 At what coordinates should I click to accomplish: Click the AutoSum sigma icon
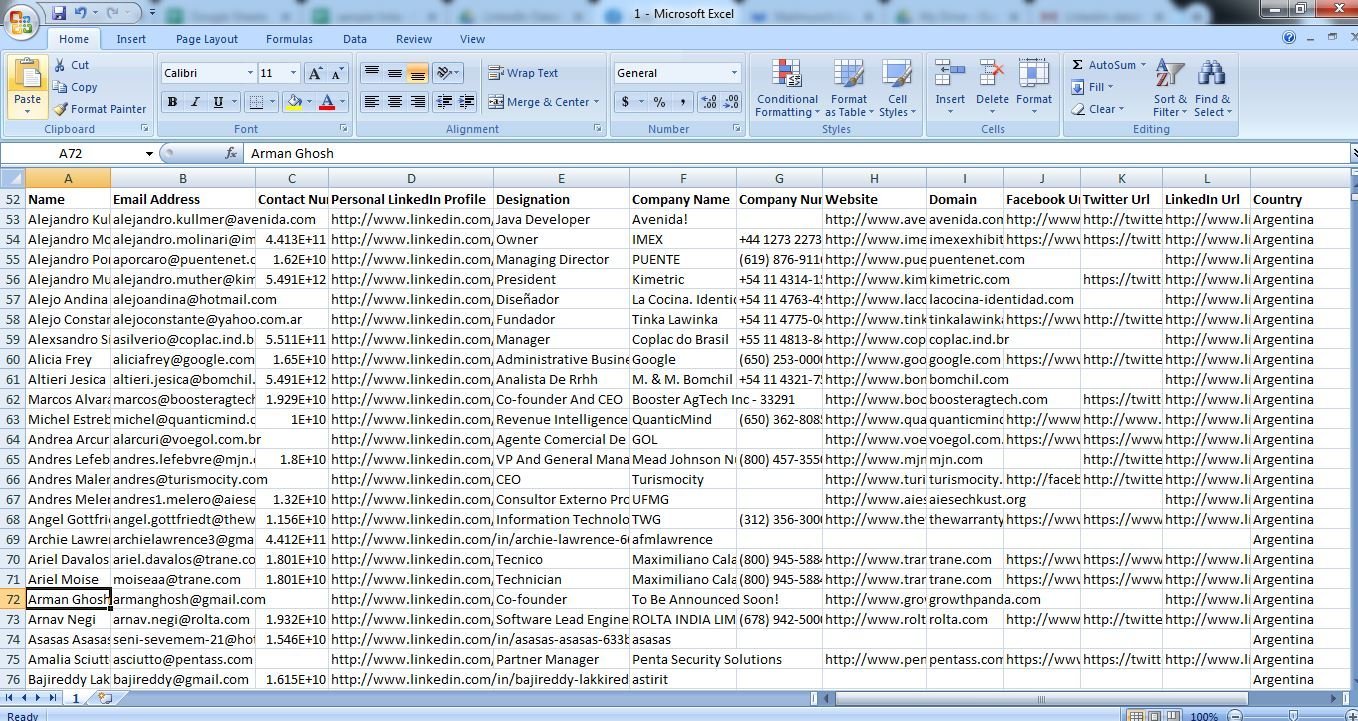coord(1078,65)
